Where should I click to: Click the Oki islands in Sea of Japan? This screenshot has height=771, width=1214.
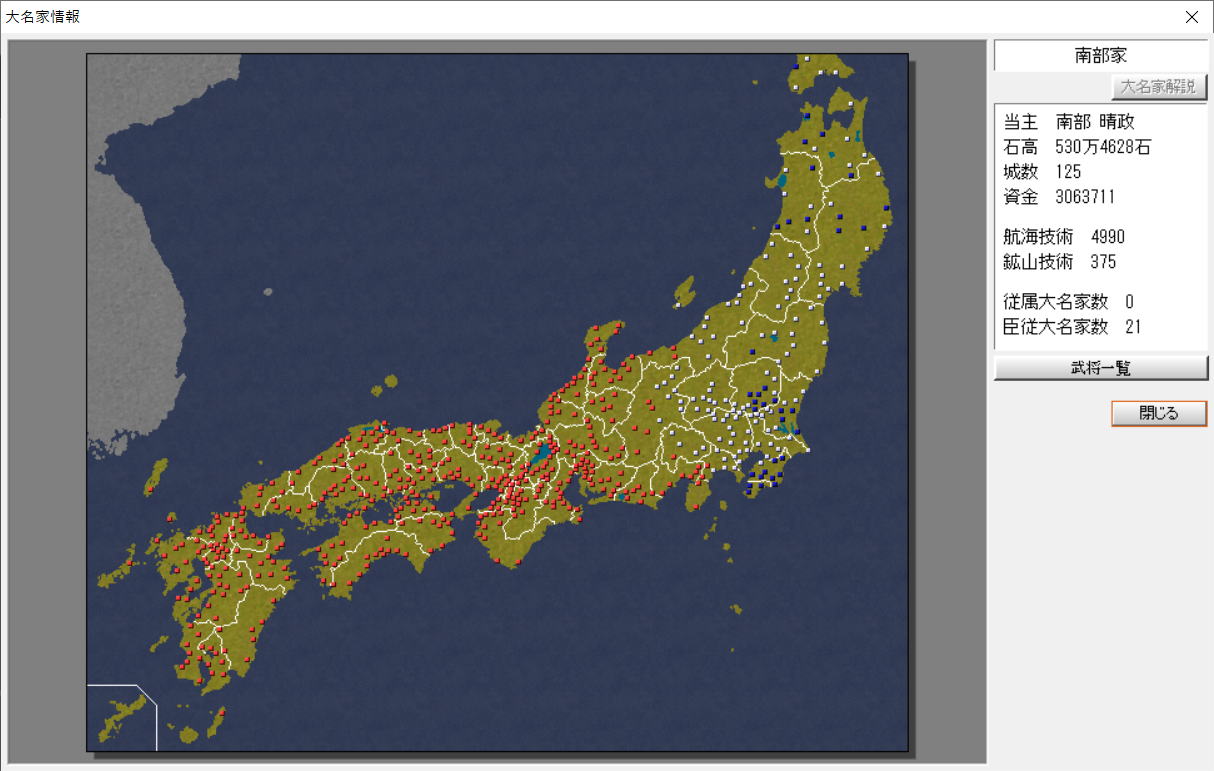click(x=387, y=383)
